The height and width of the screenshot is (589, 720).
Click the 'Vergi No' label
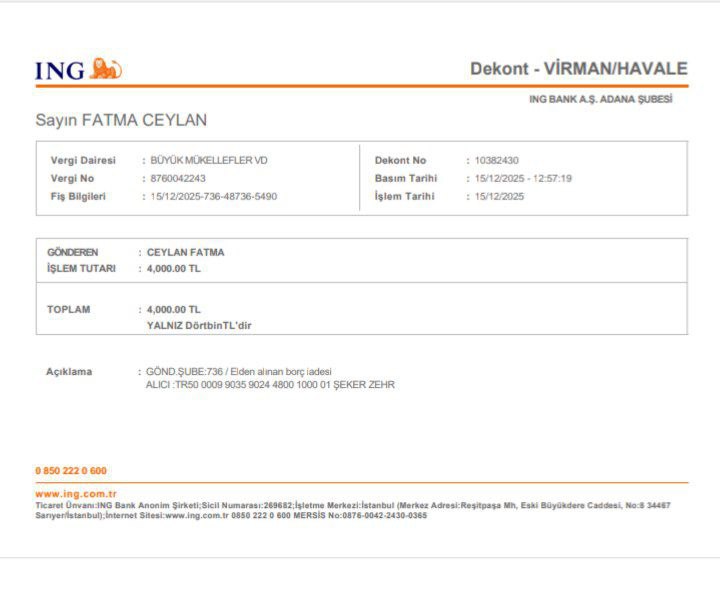click(72, 178)
